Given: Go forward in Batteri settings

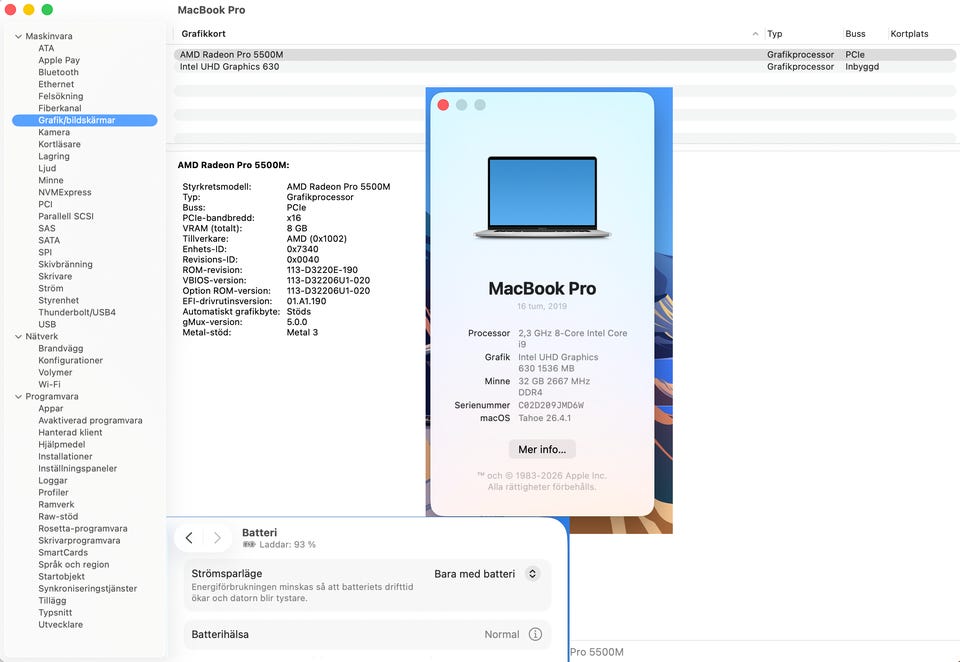Looking at the screenshot, I should click(x=217, y=538).
